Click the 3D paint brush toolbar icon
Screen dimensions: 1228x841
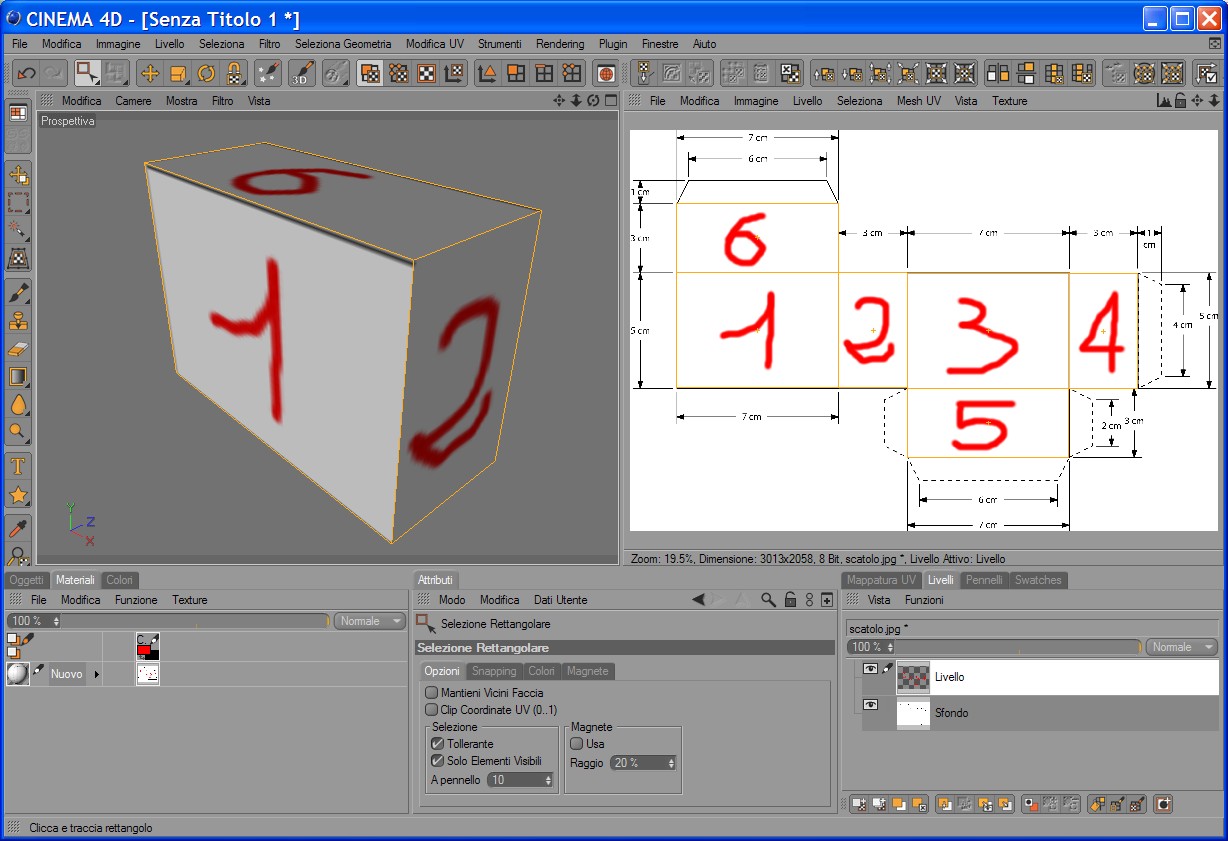point(302,73)
